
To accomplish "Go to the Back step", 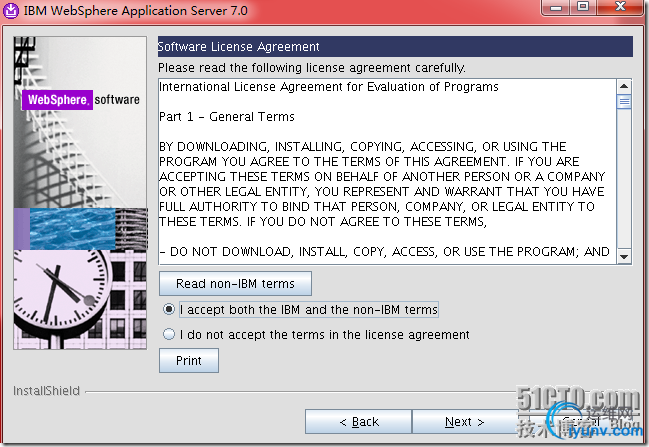I will tap(358, 422).
